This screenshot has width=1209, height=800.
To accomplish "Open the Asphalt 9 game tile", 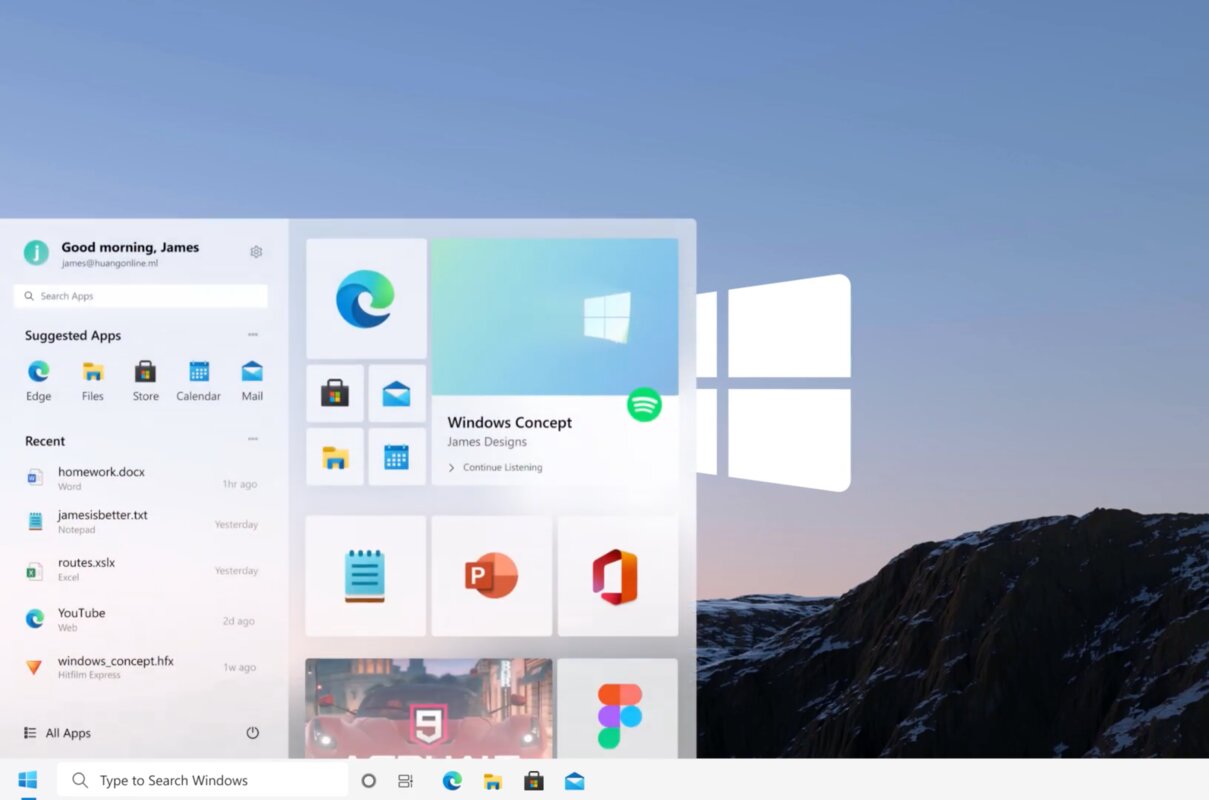I will point(429,708).
